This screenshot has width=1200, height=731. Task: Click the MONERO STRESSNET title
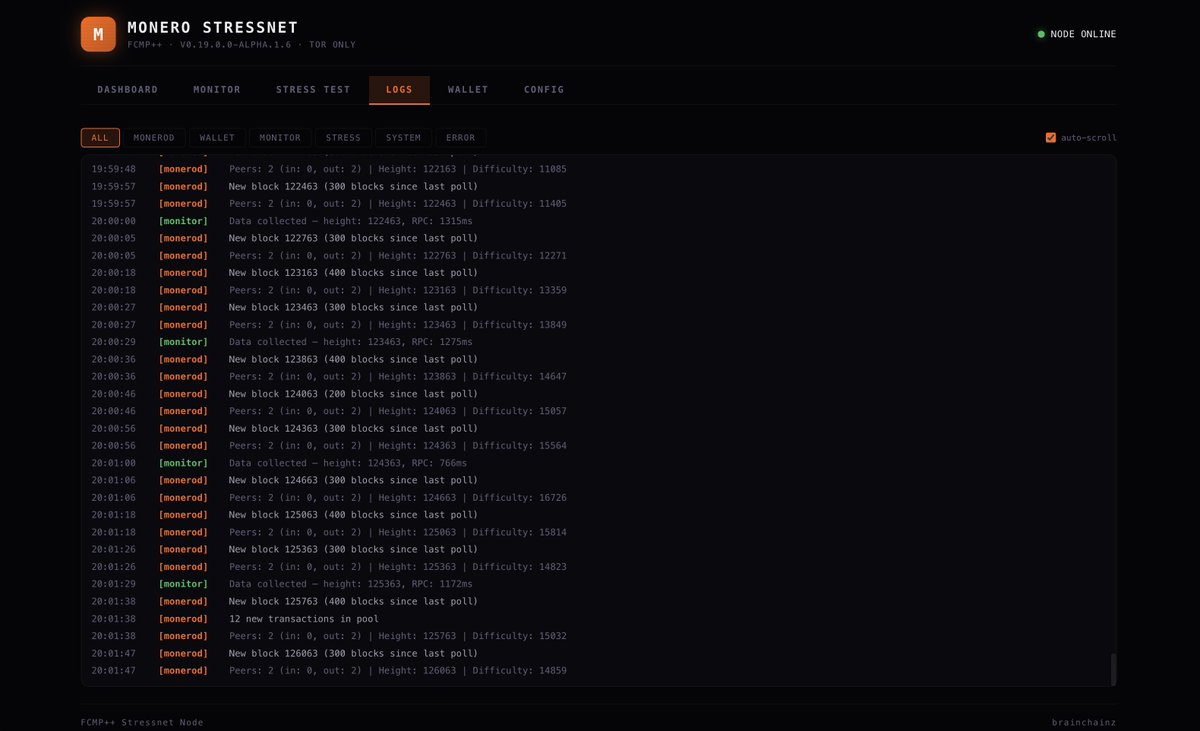point(213,28)
